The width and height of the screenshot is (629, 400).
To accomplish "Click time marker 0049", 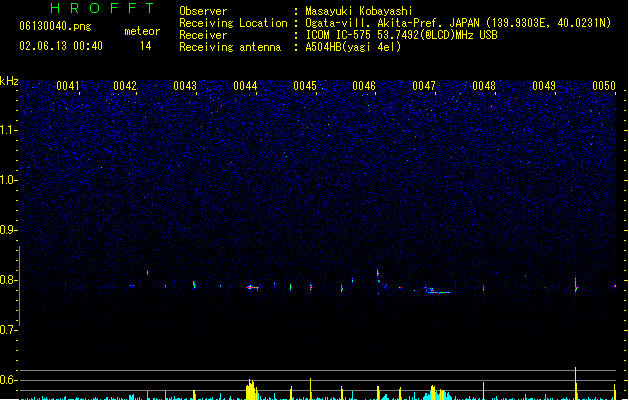I will 544,86.
